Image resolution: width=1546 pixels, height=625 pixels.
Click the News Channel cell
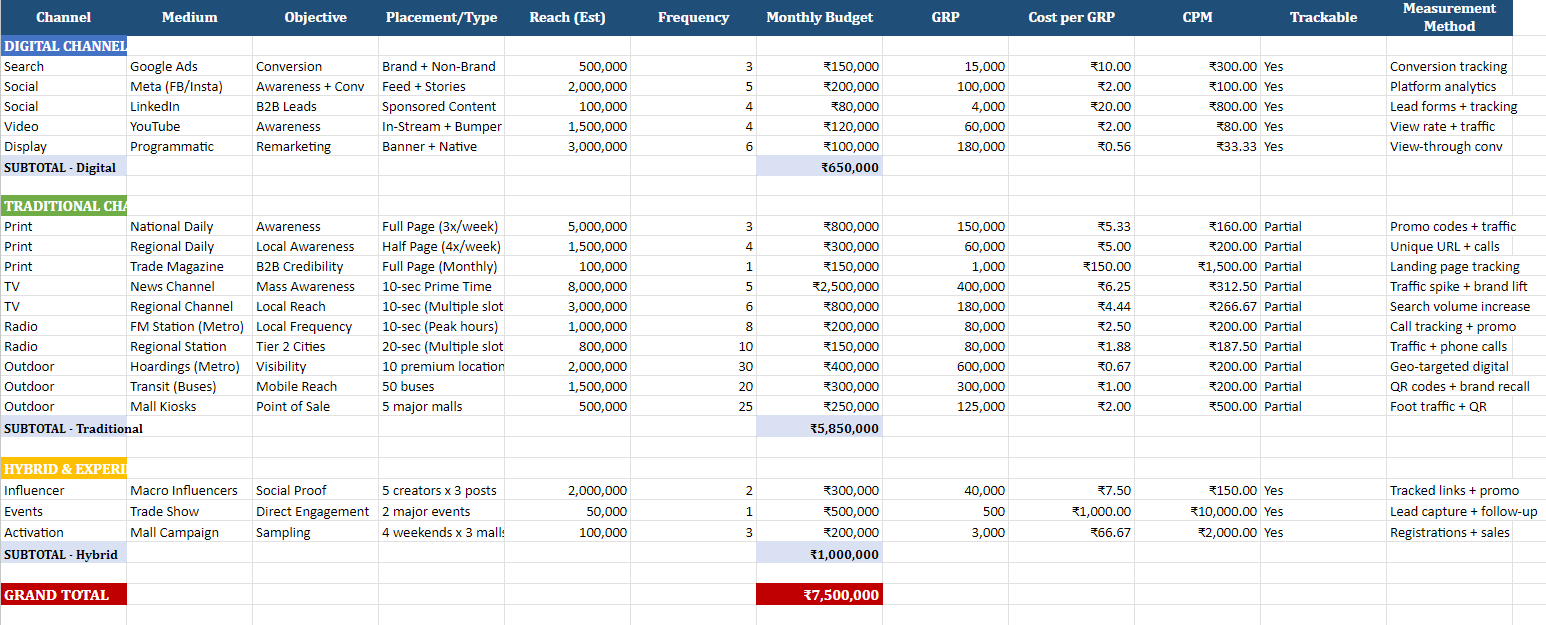[x=190, y=286]
